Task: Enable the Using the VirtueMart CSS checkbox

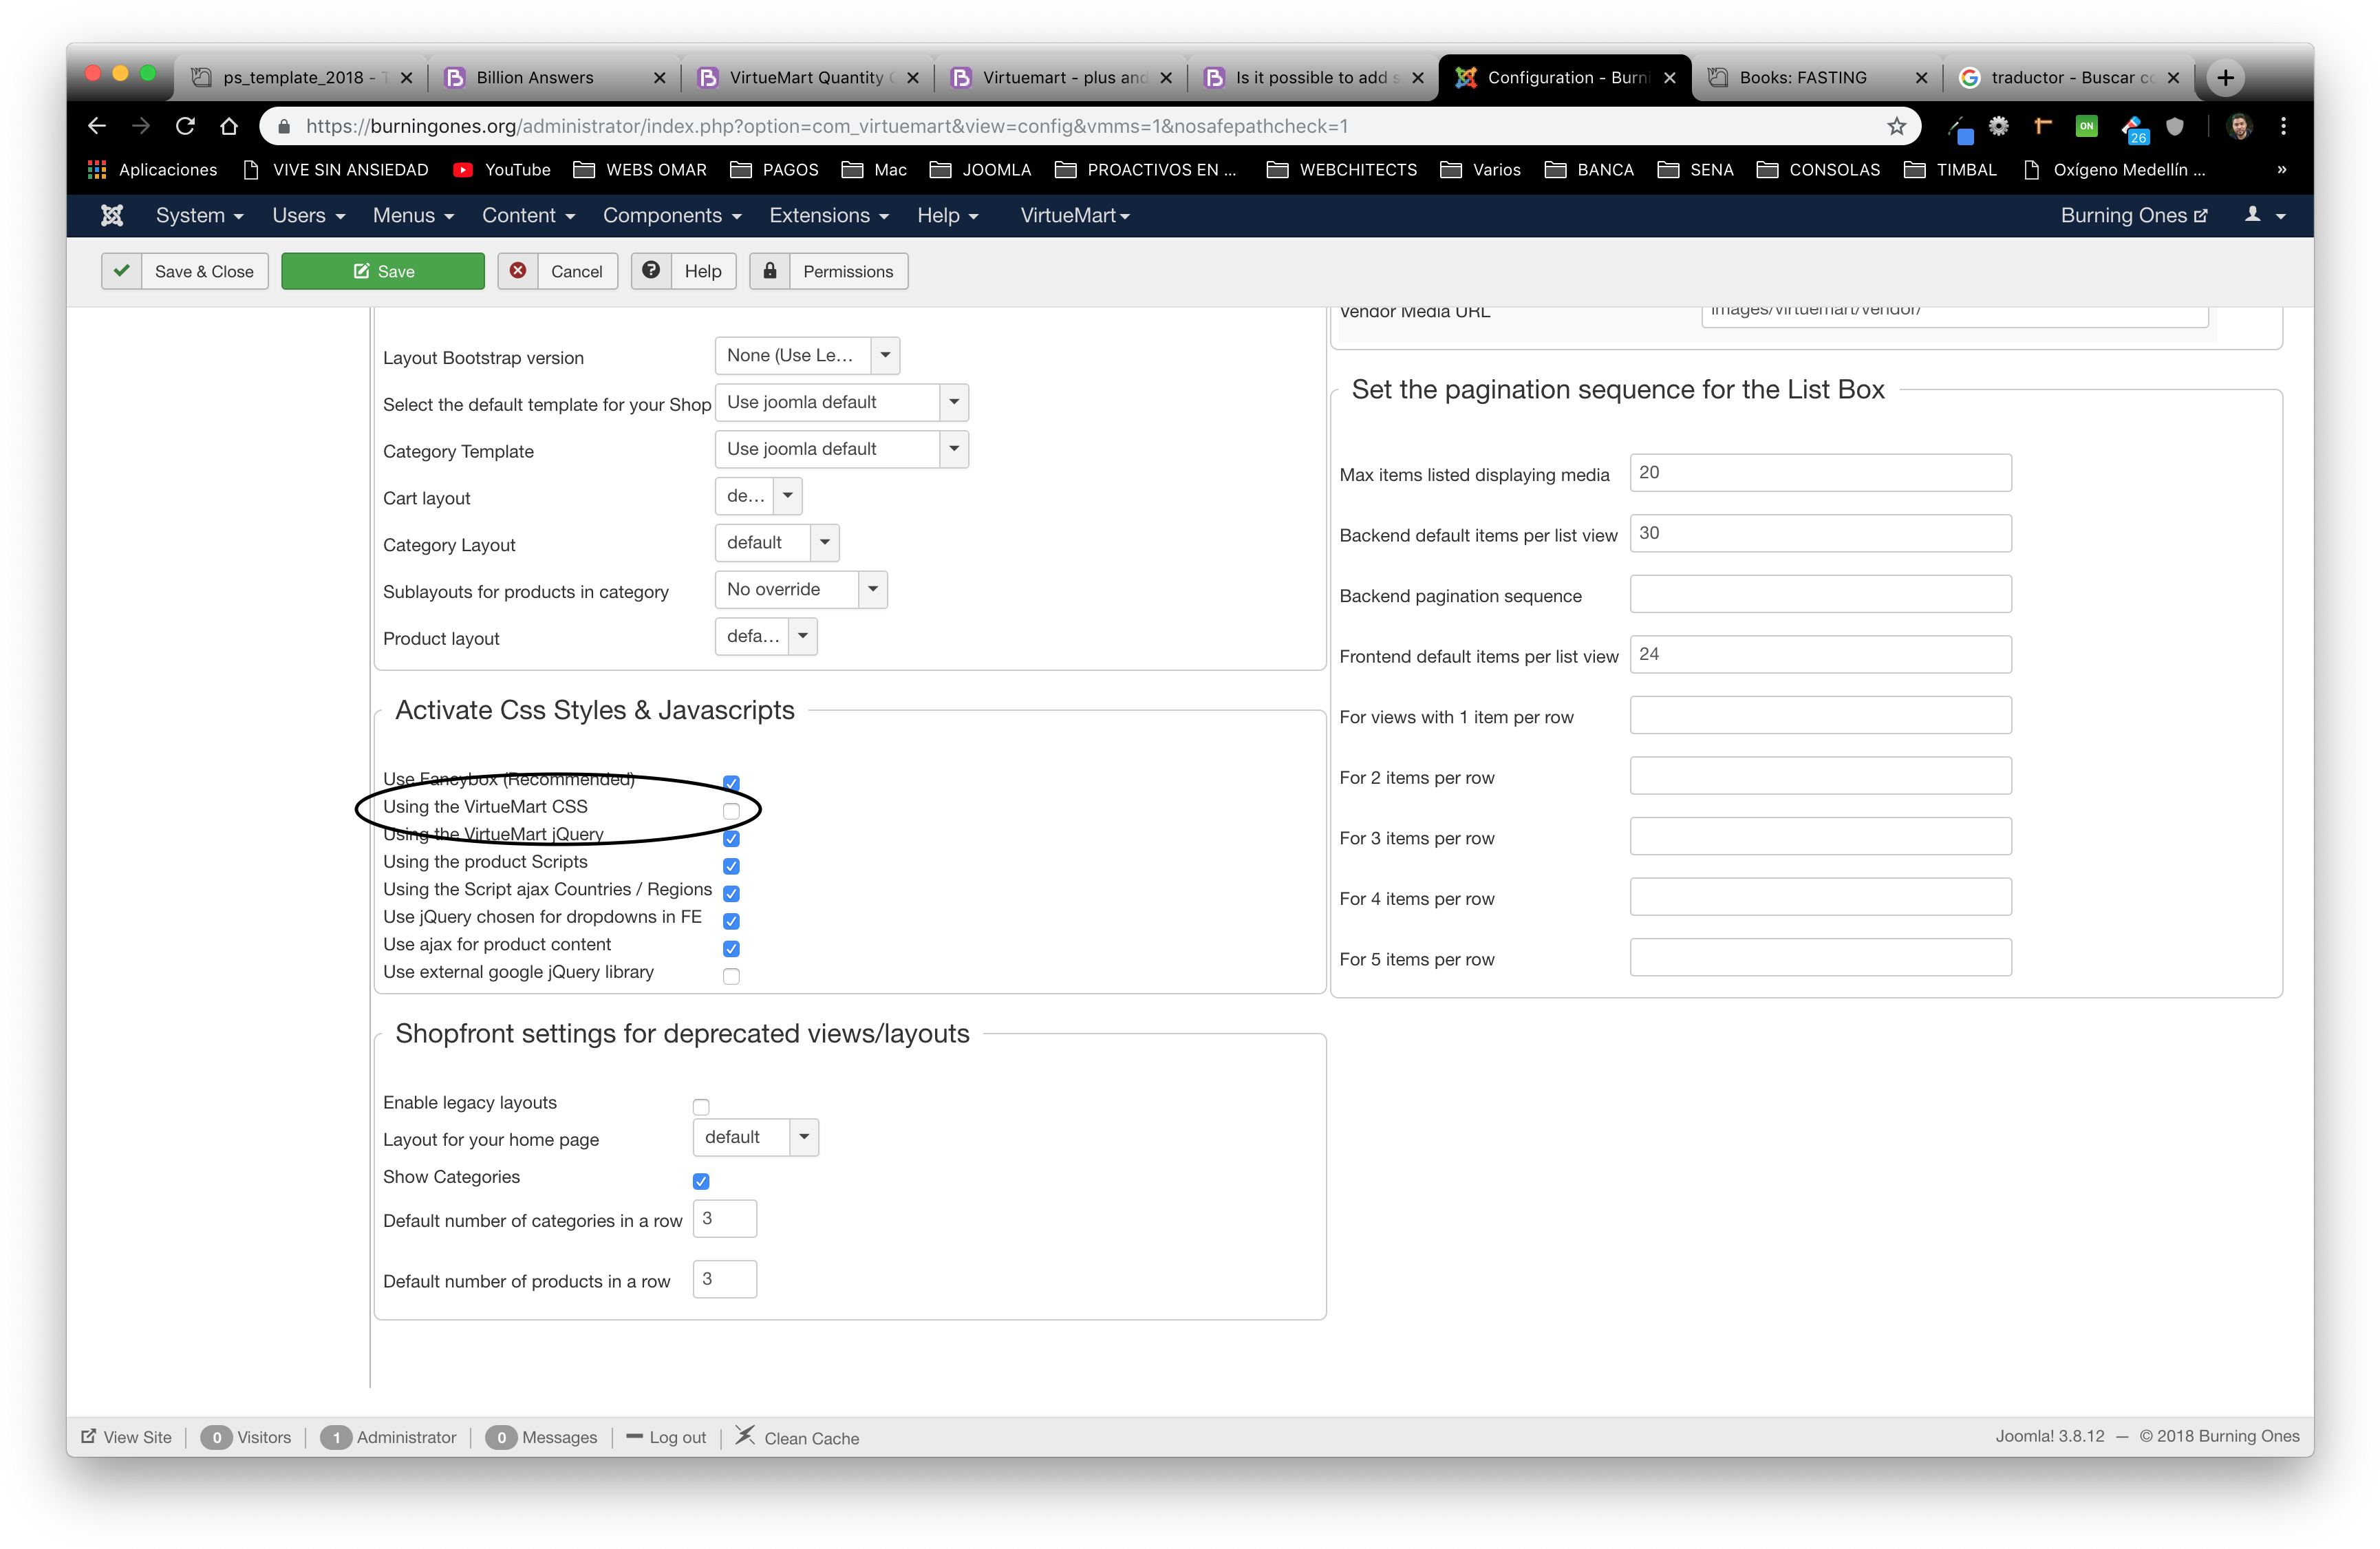Action: [x=731, y=811]
